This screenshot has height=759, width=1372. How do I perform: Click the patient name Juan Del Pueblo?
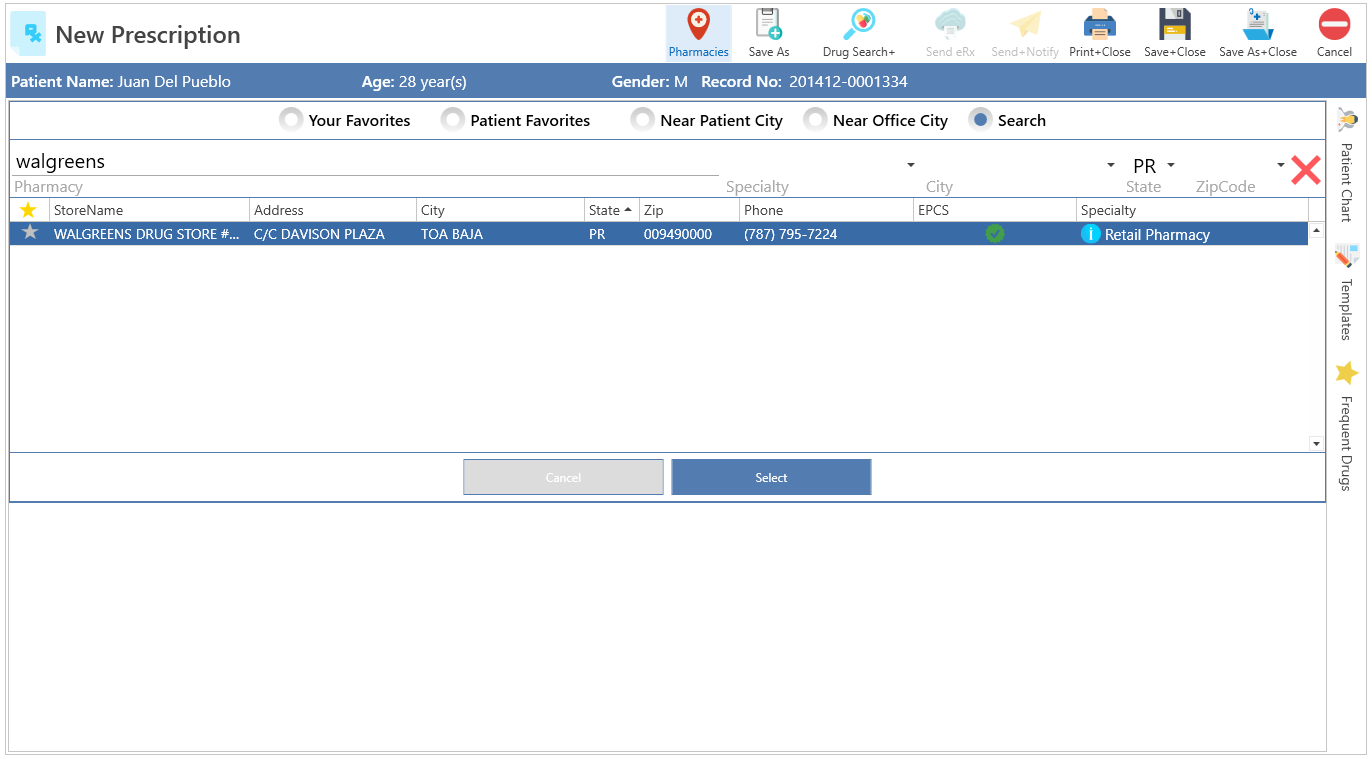pos(174,82)
